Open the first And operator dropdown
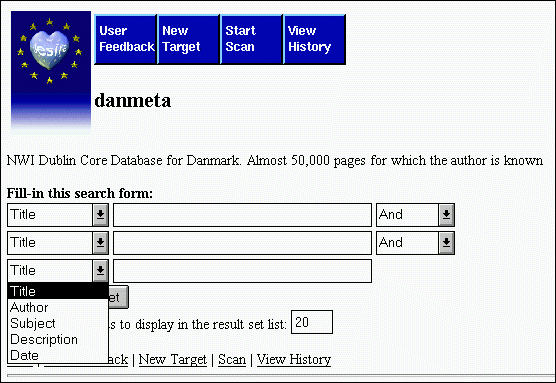This screenshot has width=556, height=383. click(415, 215)
